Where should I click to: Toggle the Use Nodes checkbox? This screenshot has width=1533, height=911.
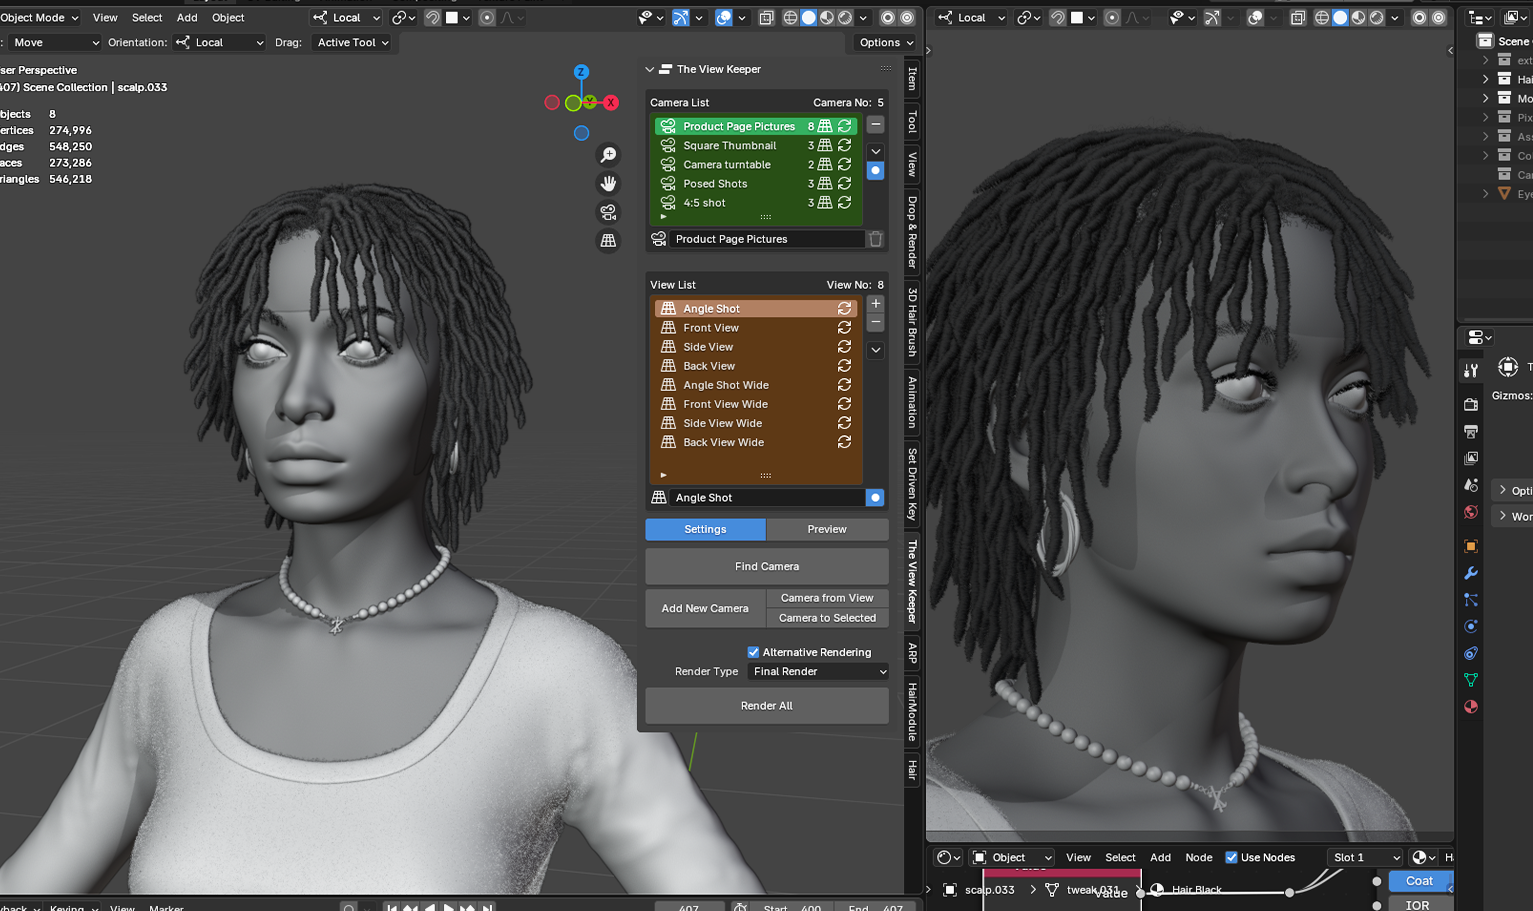1231,857
